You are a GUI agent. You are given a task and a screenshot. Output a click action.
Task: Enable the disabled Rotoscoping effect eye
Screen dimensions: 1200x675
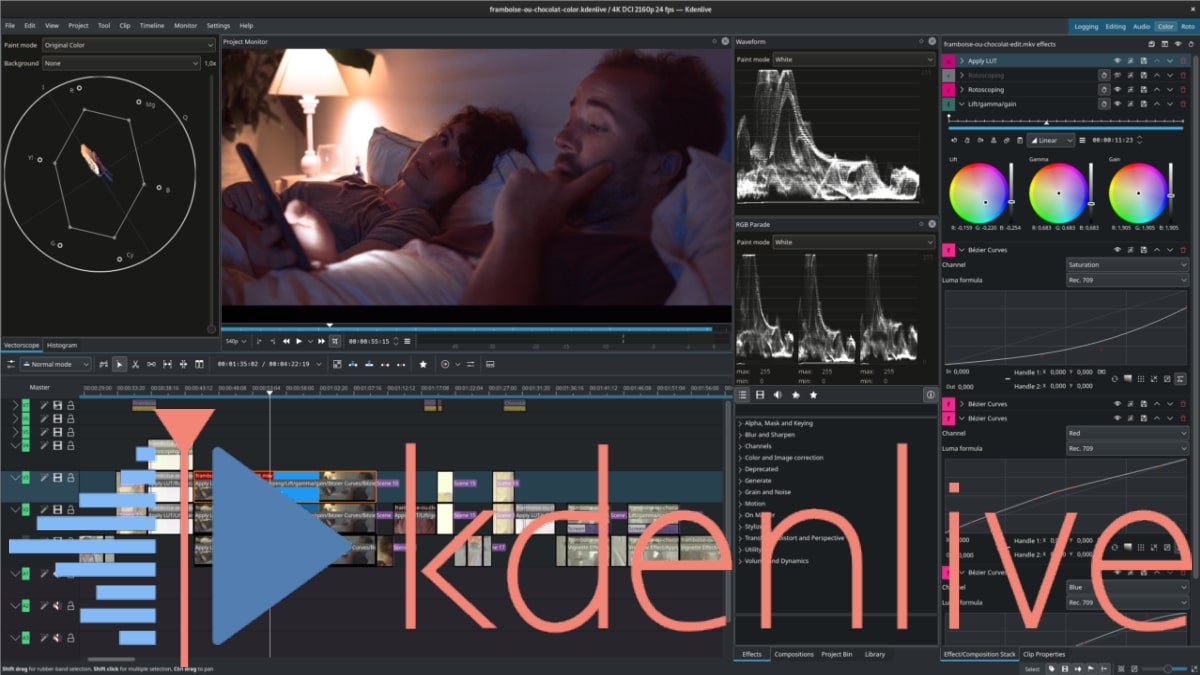[1118, 75]
